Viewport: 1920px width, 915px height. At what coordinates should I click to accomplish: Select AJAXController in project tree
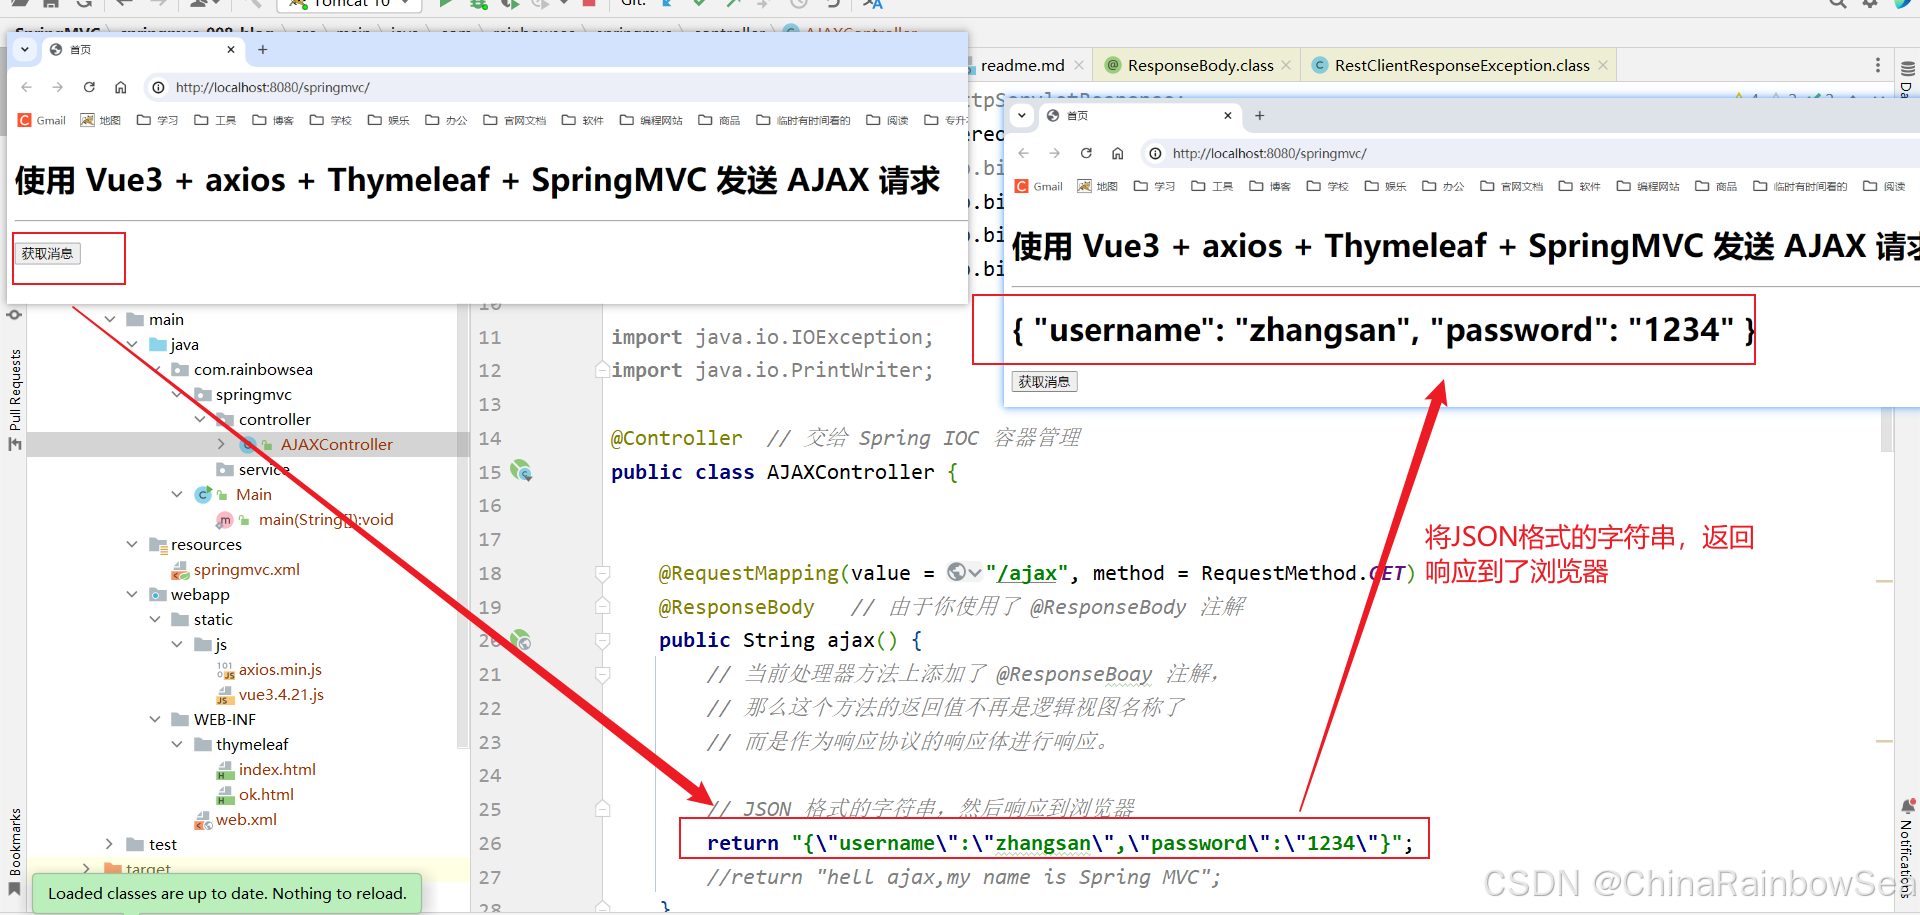(x=336, y=444)
